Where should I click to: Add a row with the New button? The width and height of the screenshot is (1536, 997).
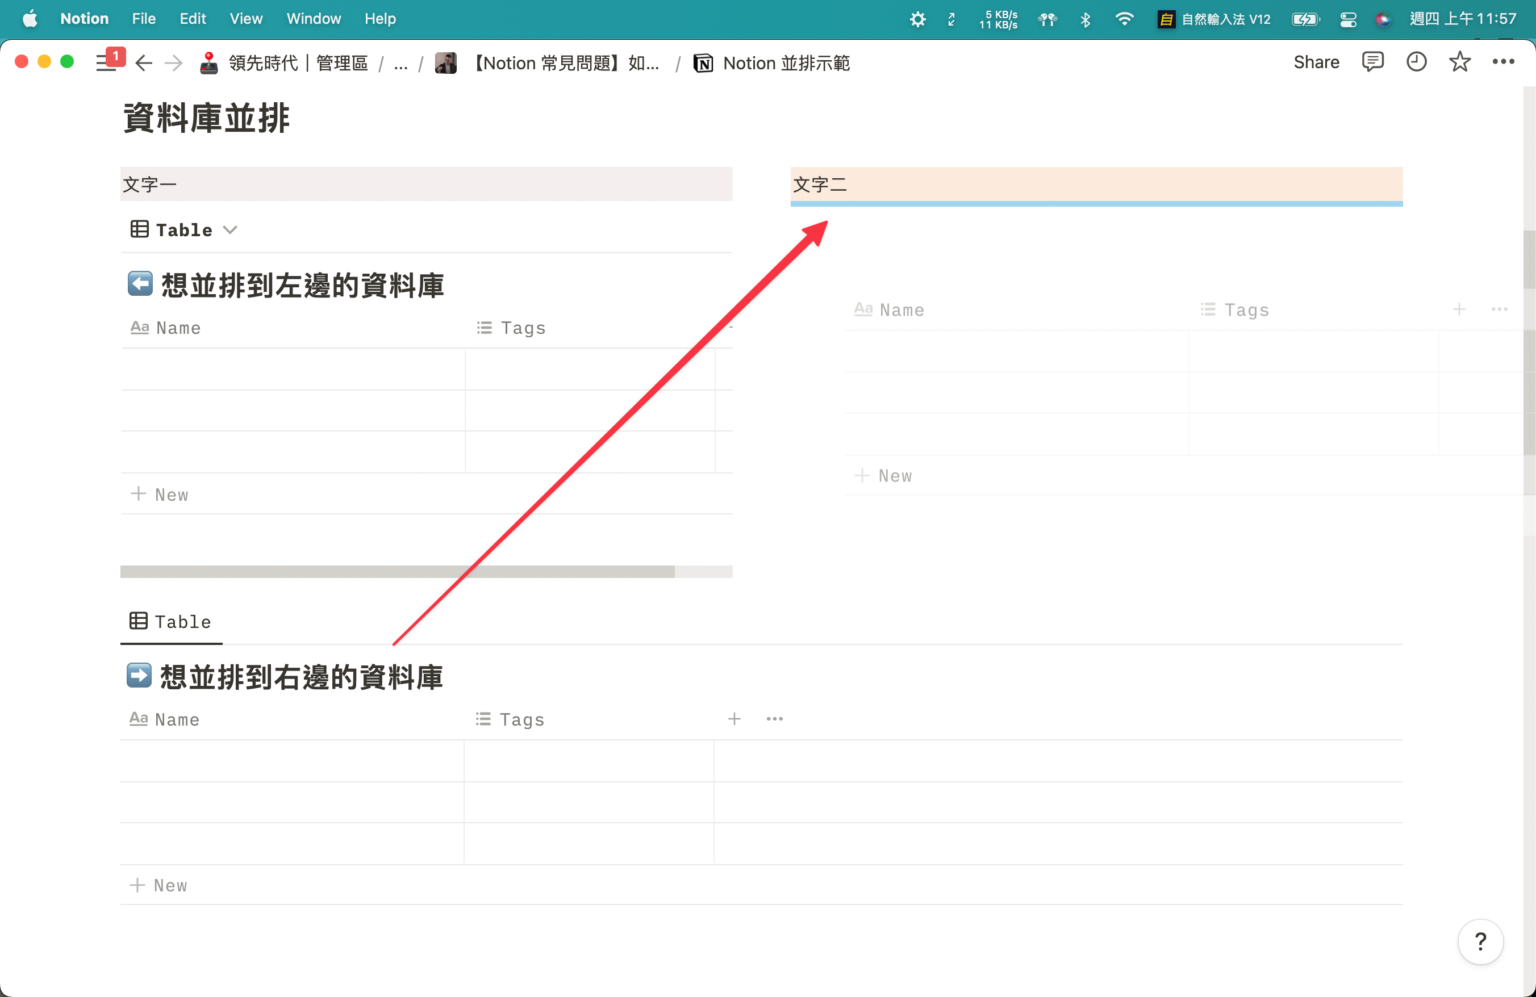159,494
